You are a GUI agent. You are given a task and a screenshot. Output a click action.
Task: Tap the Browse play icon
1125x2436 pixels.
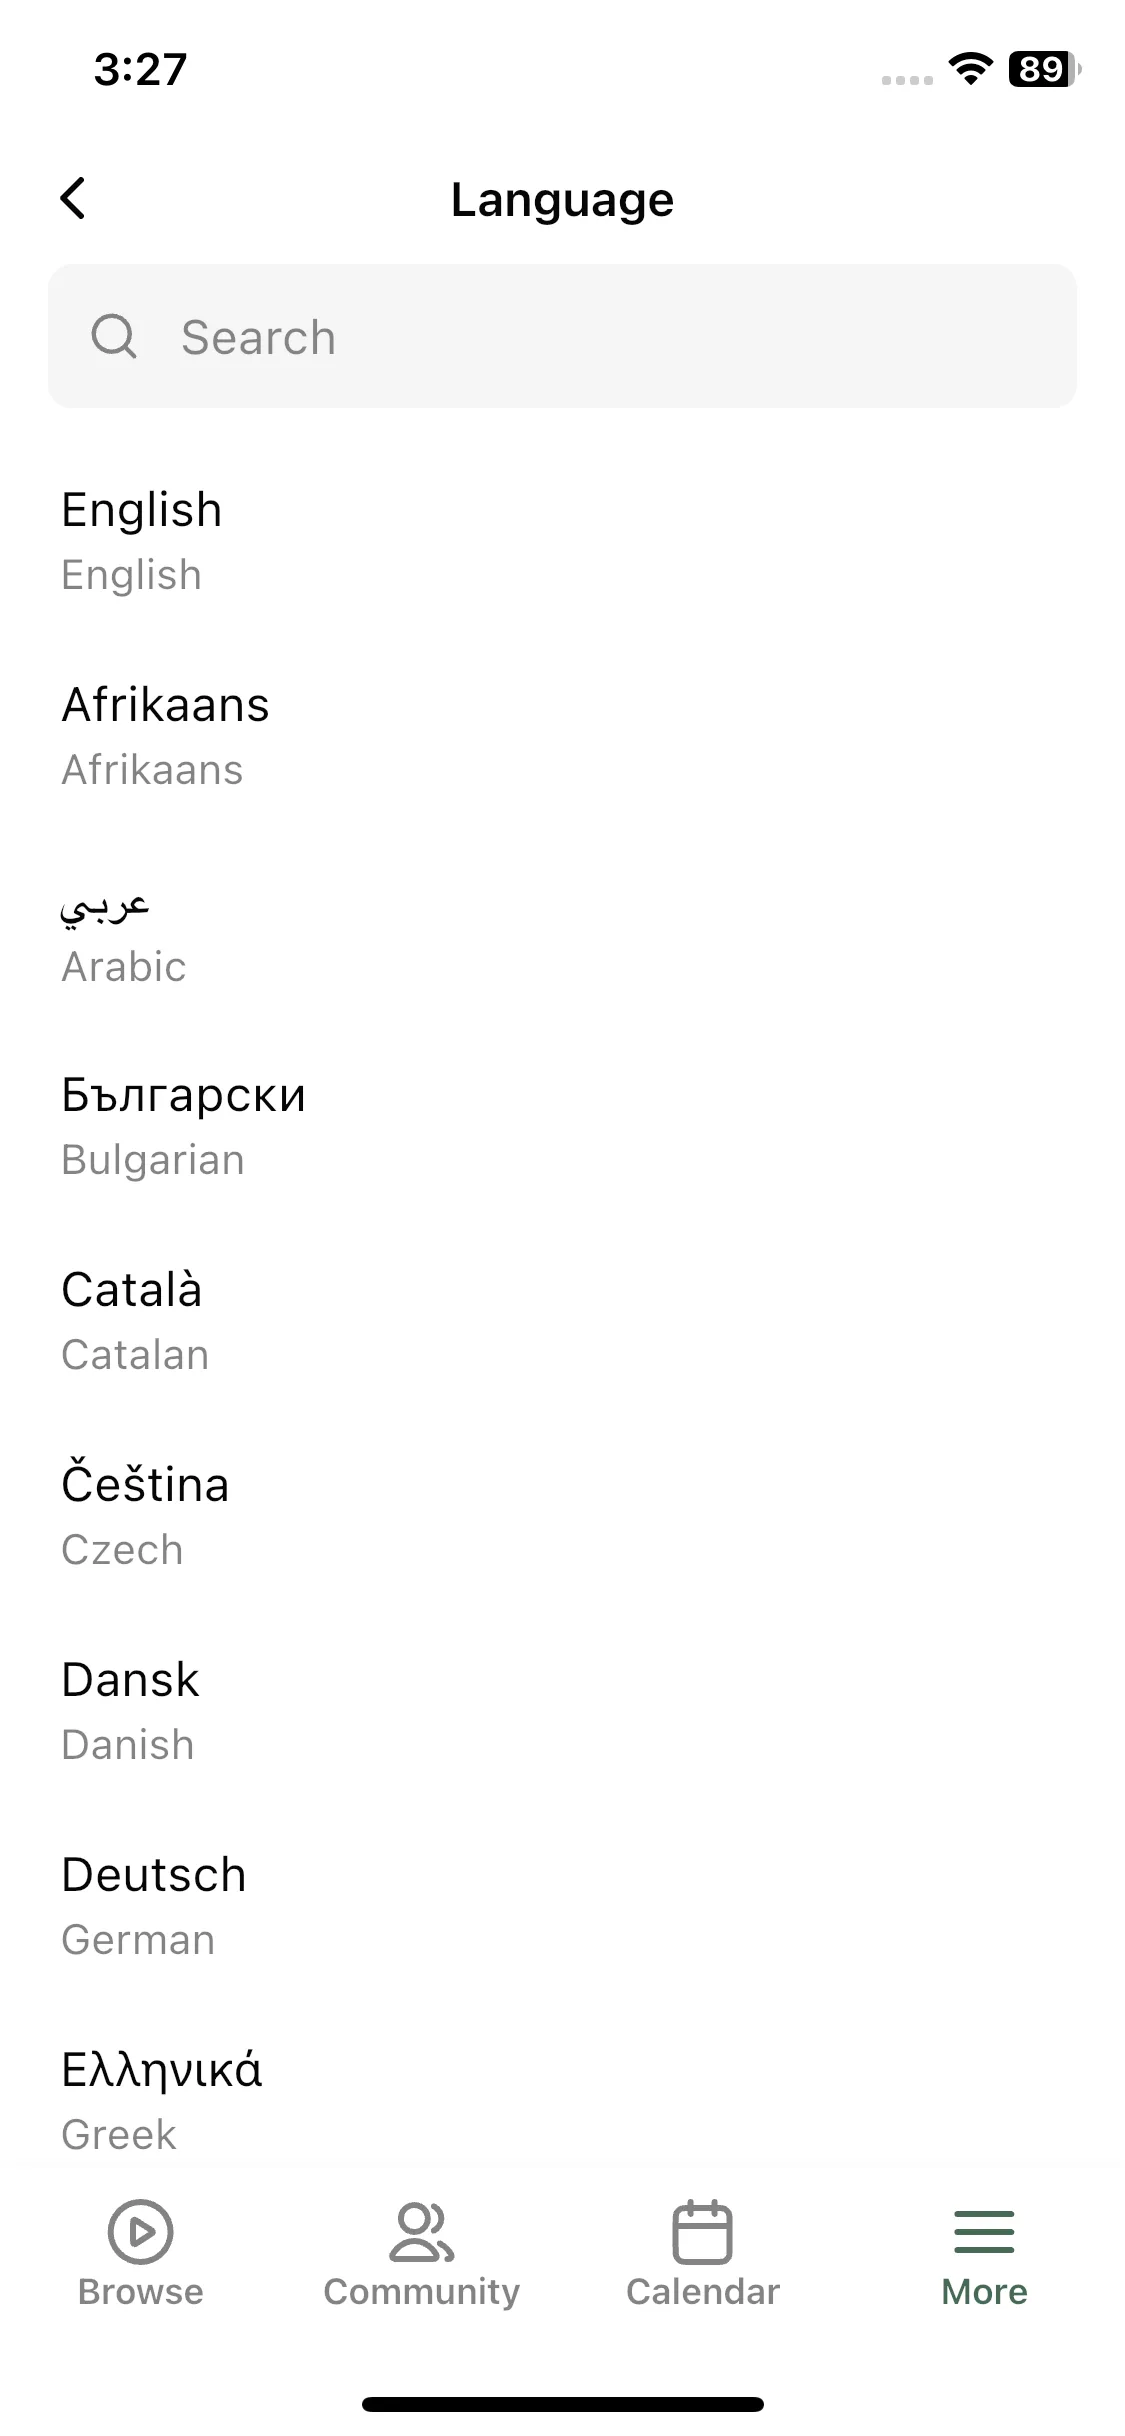pos(140,2231)
